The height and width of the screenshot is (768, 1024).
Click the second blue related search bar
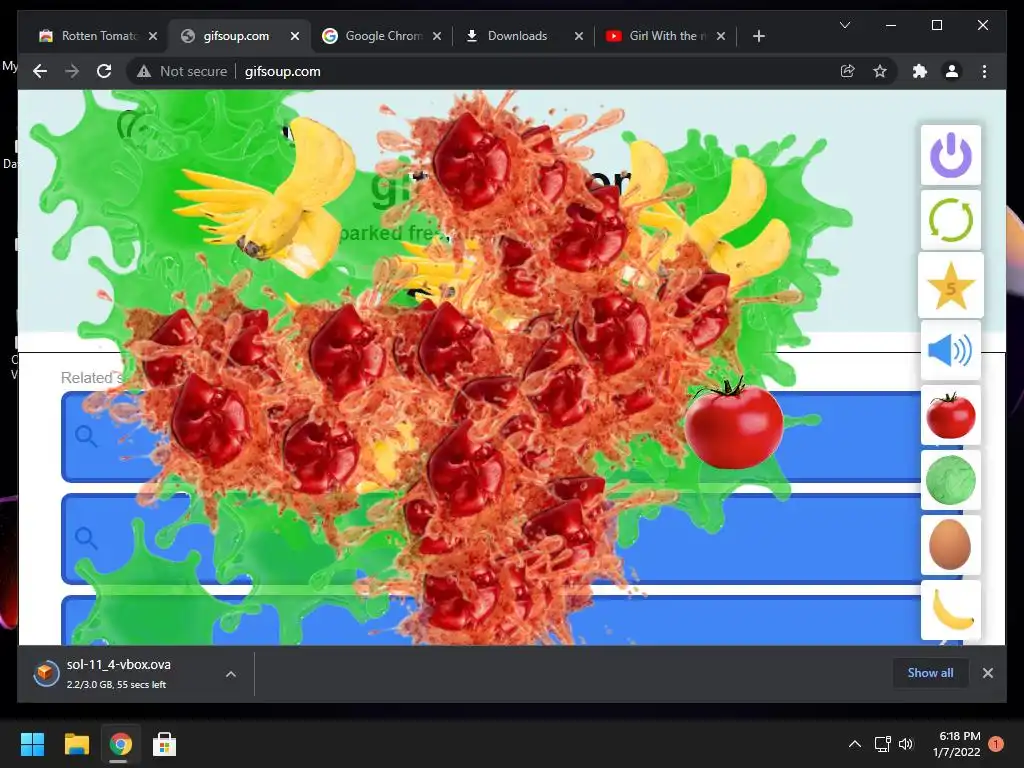pos(511,539)
